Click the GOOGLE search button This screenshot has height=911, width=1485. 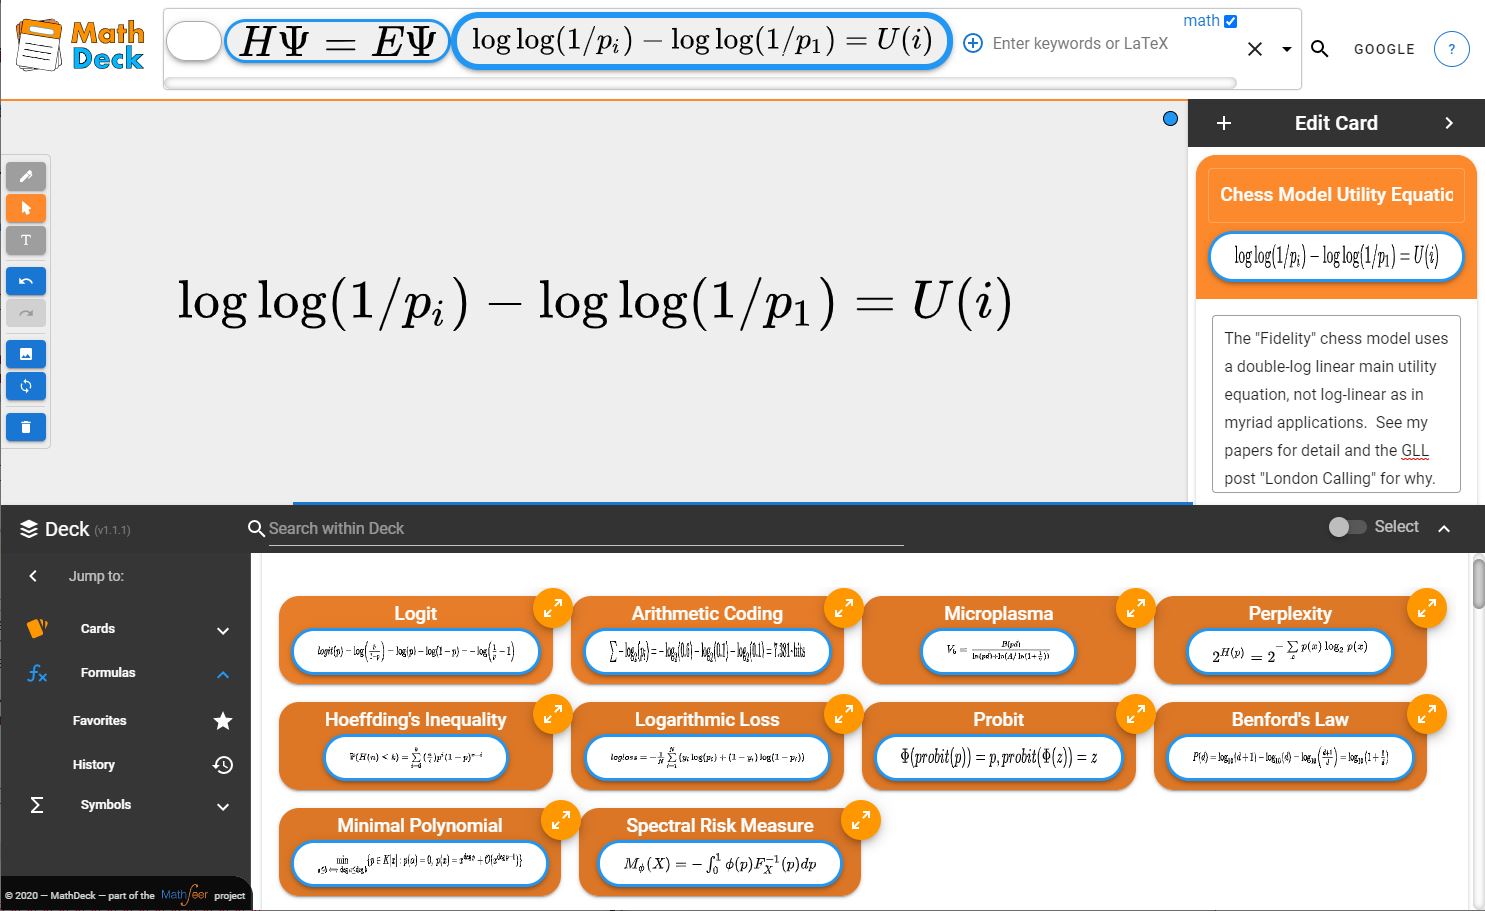(1384, 49)
